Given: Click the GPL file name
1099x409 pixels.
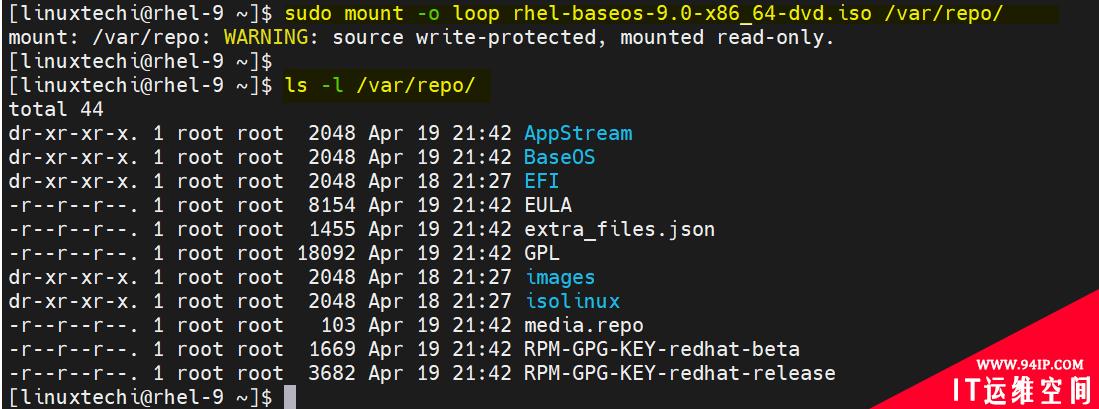Looking at the screenshot, I should tap(542, 254).
